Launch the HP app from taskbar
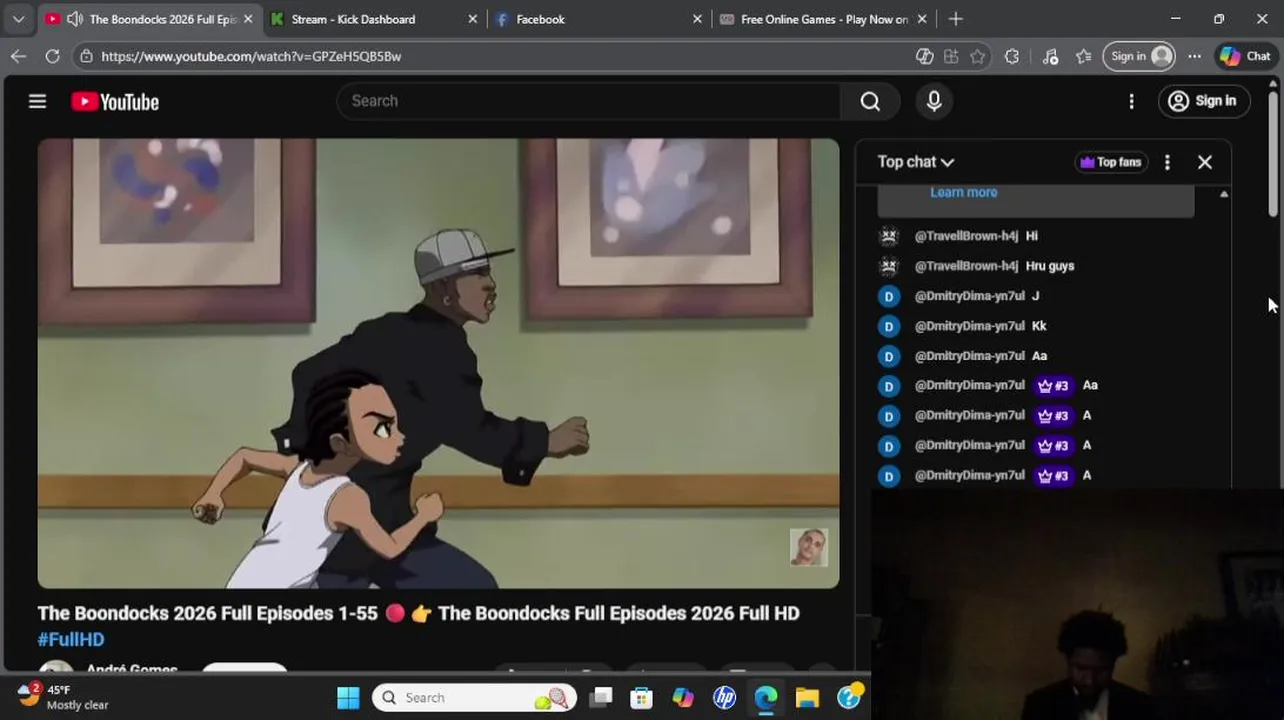Viewport: 1284px width, 720px height. [x=724, y=697]
